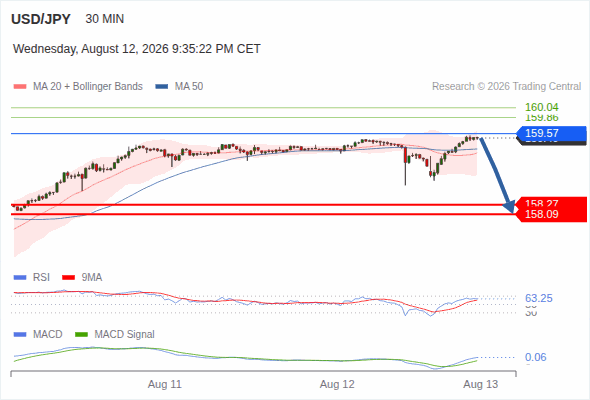Click the green MACD Signal legend swatch
This screenshot has height=400, width=590.
[81, 335]
